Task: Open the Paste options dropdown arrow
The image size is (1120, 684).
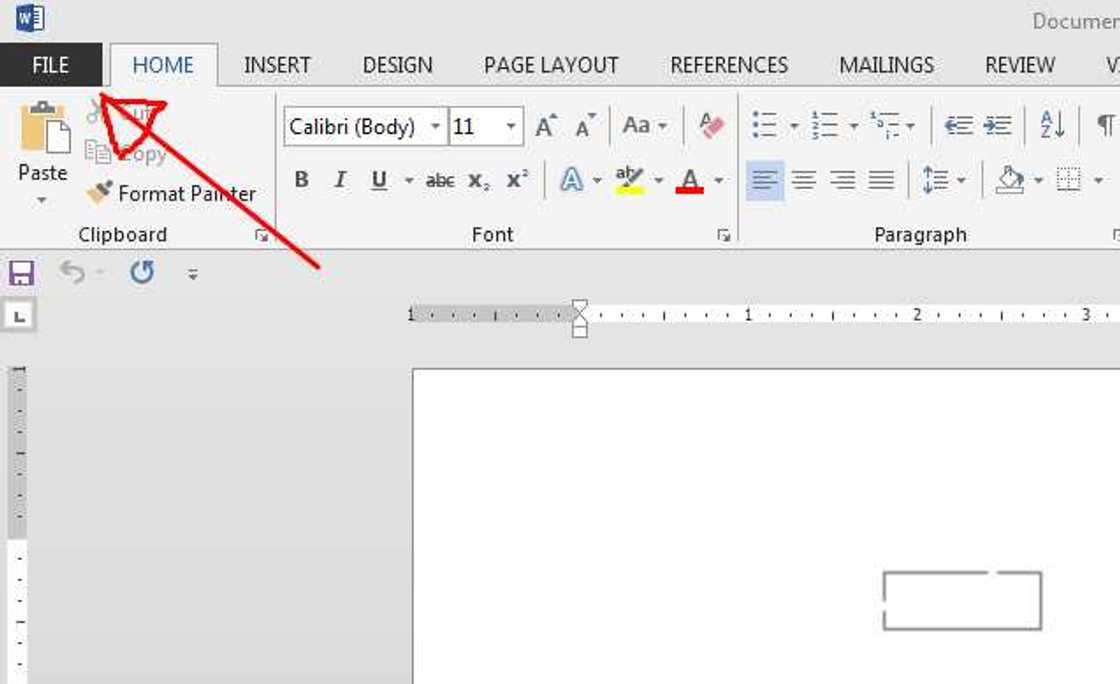Action: 42,200
